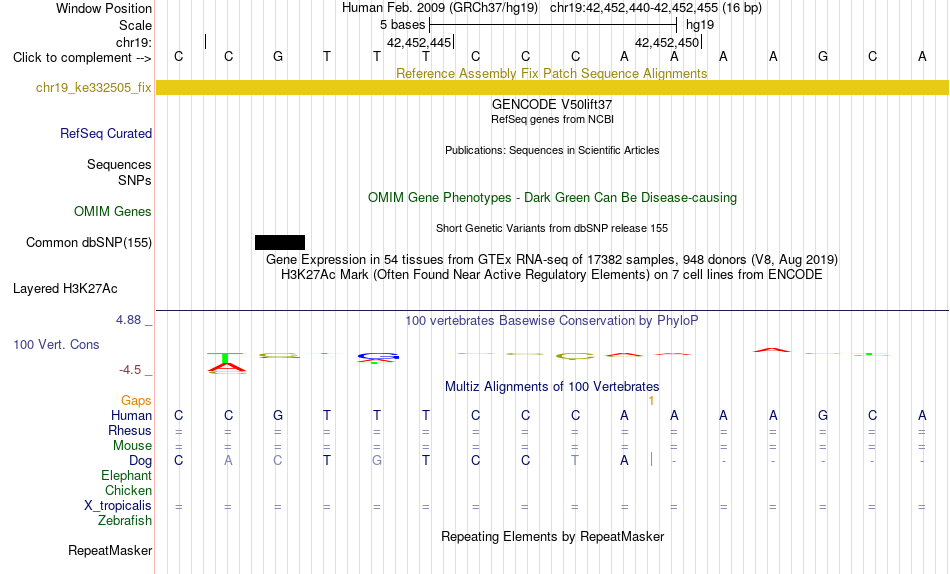Select the X_tropicalis species label
The image size is (950, 574).
[118, 506]
